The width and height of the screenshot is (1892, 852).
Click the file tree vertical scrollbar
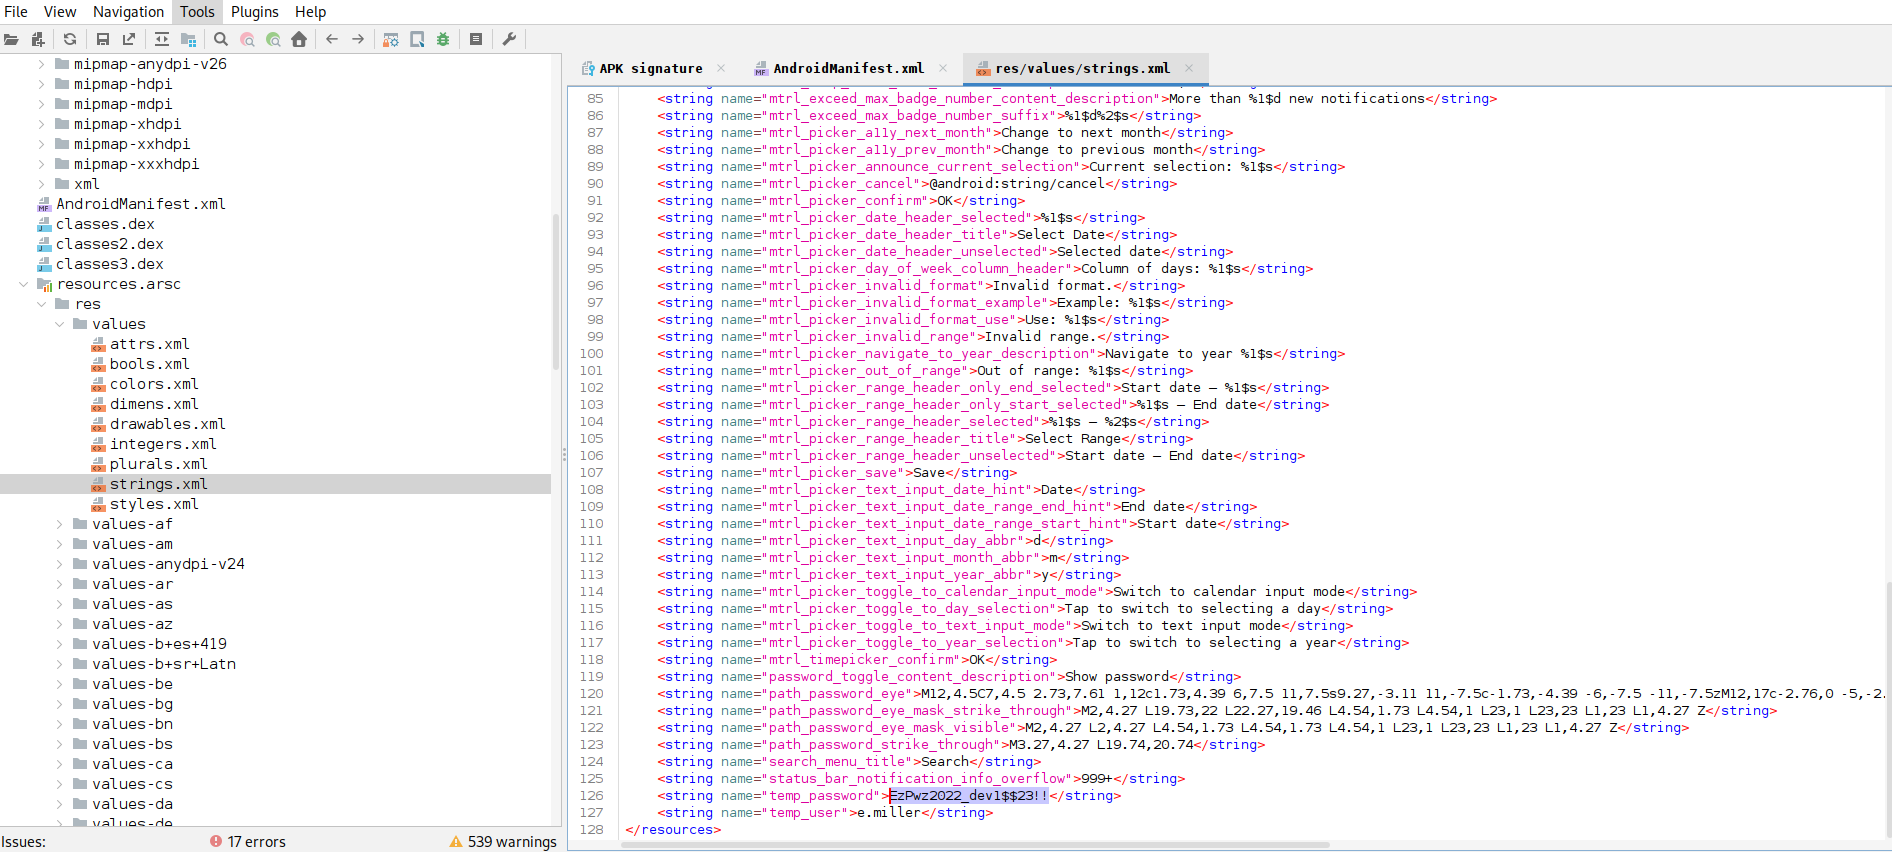[x=556, y=290]
